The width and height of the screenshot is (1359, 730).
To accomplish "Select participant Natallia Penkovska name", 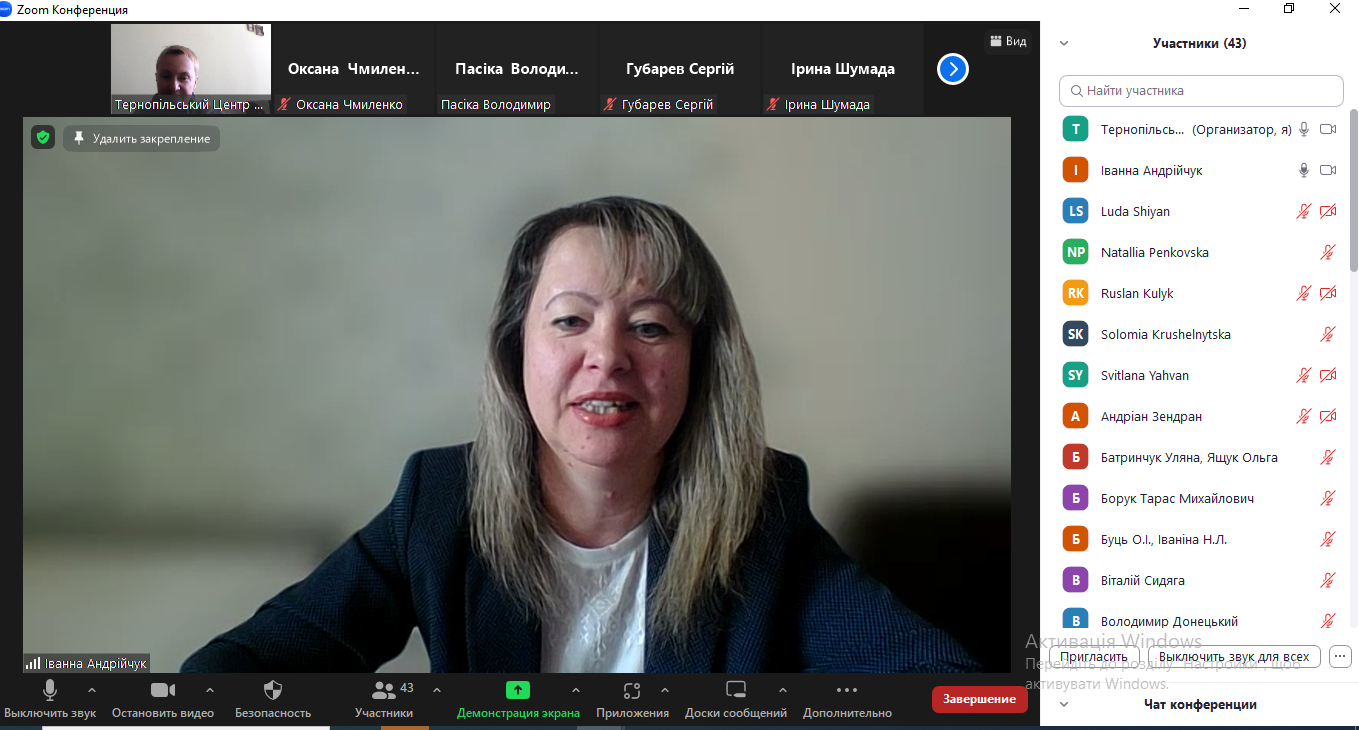I will (1154, 252).
